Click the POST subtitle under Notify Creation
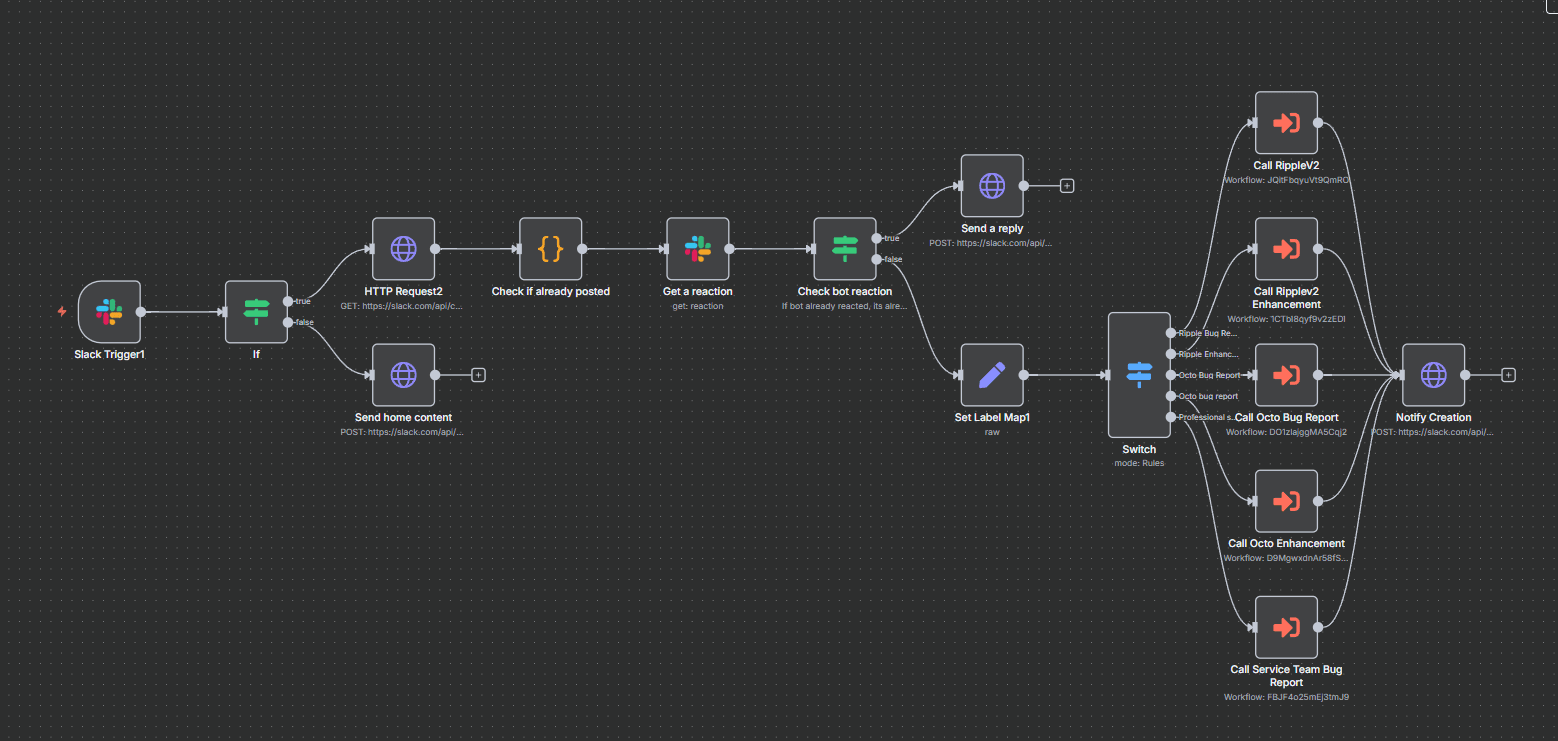 pyautogui.click(x=1433, y=432)
